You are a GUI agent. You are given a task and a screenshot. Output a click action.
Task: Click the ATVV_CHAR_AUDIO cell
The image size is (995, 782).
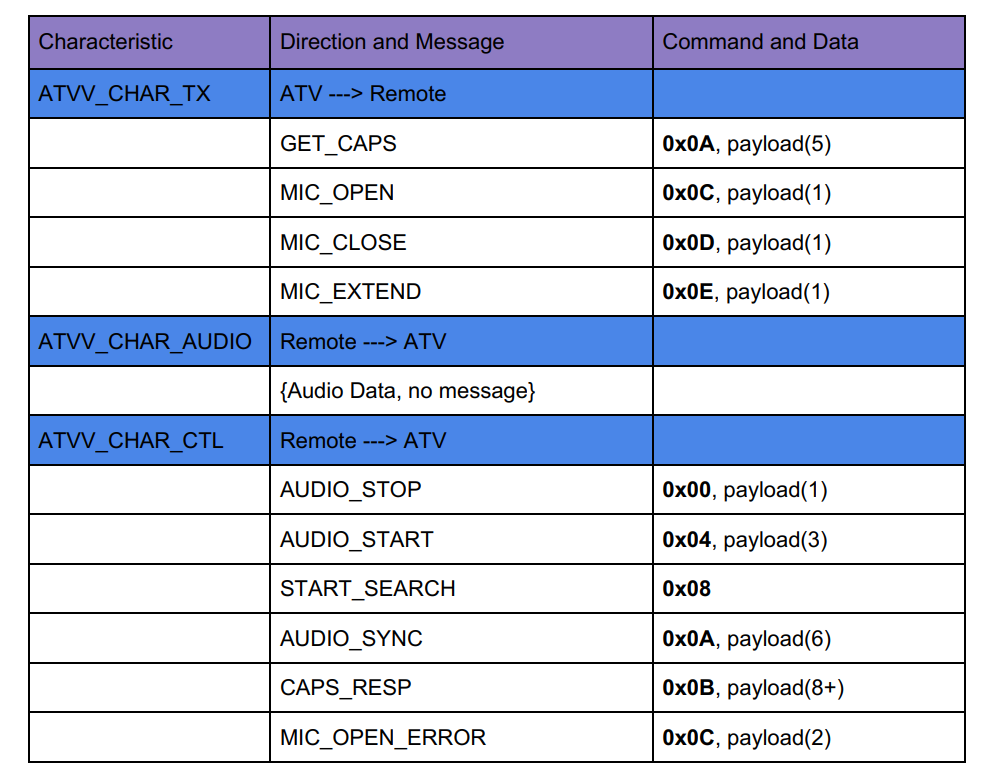coord(149,341)
